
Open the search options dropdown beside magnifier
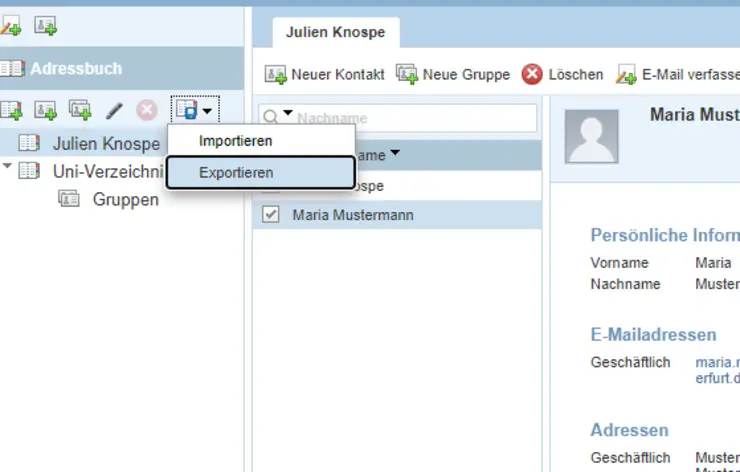pos(288,115)
